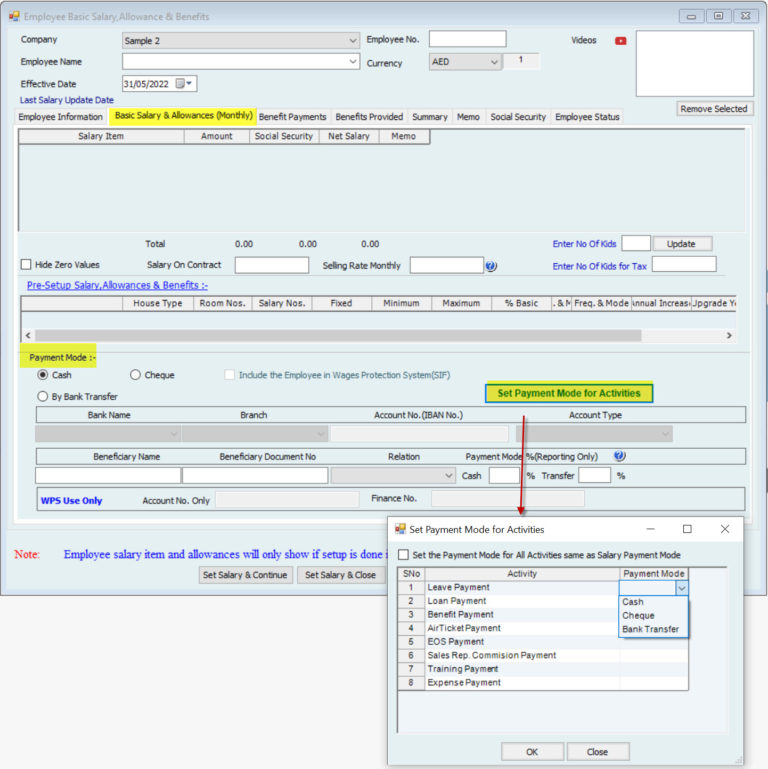Click the Set Payment Mode dialog title icon
This screenshot has width=768, height=769.
click(401, 529)
